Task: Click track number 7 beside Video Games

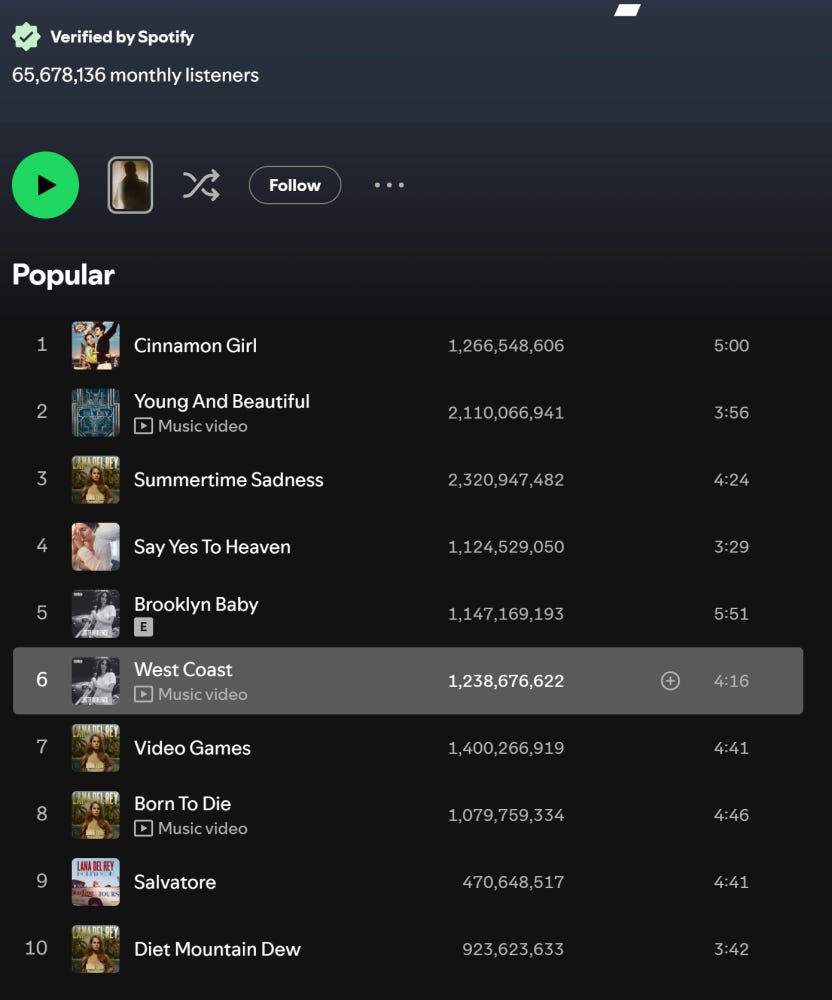Action: pyautogui.click(x=42, y=746)
